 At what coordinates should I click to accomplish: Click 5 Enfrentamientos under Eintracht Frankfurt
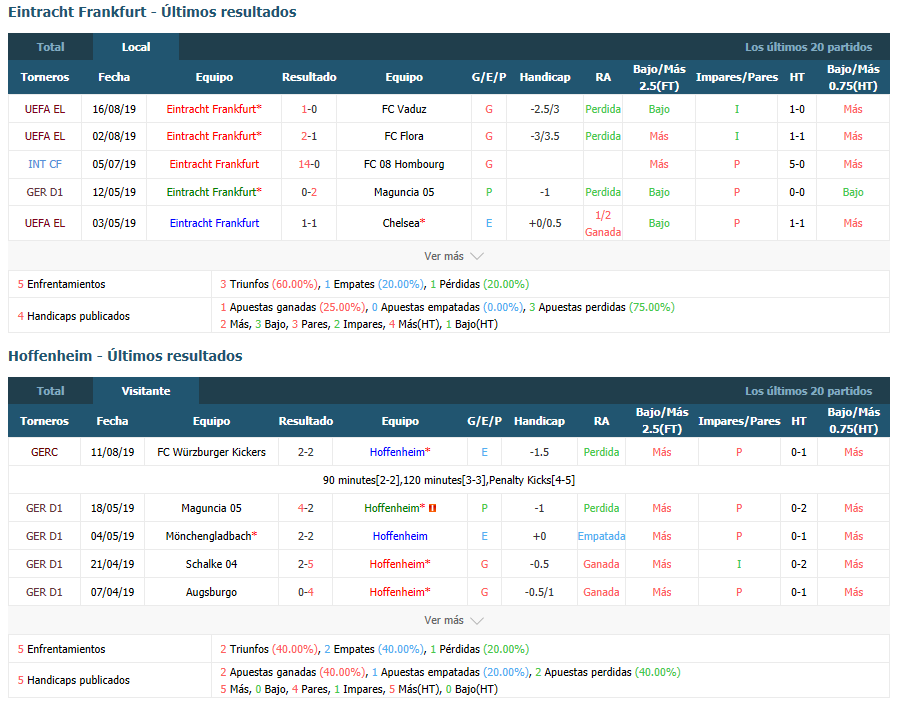tap(61, 284)
